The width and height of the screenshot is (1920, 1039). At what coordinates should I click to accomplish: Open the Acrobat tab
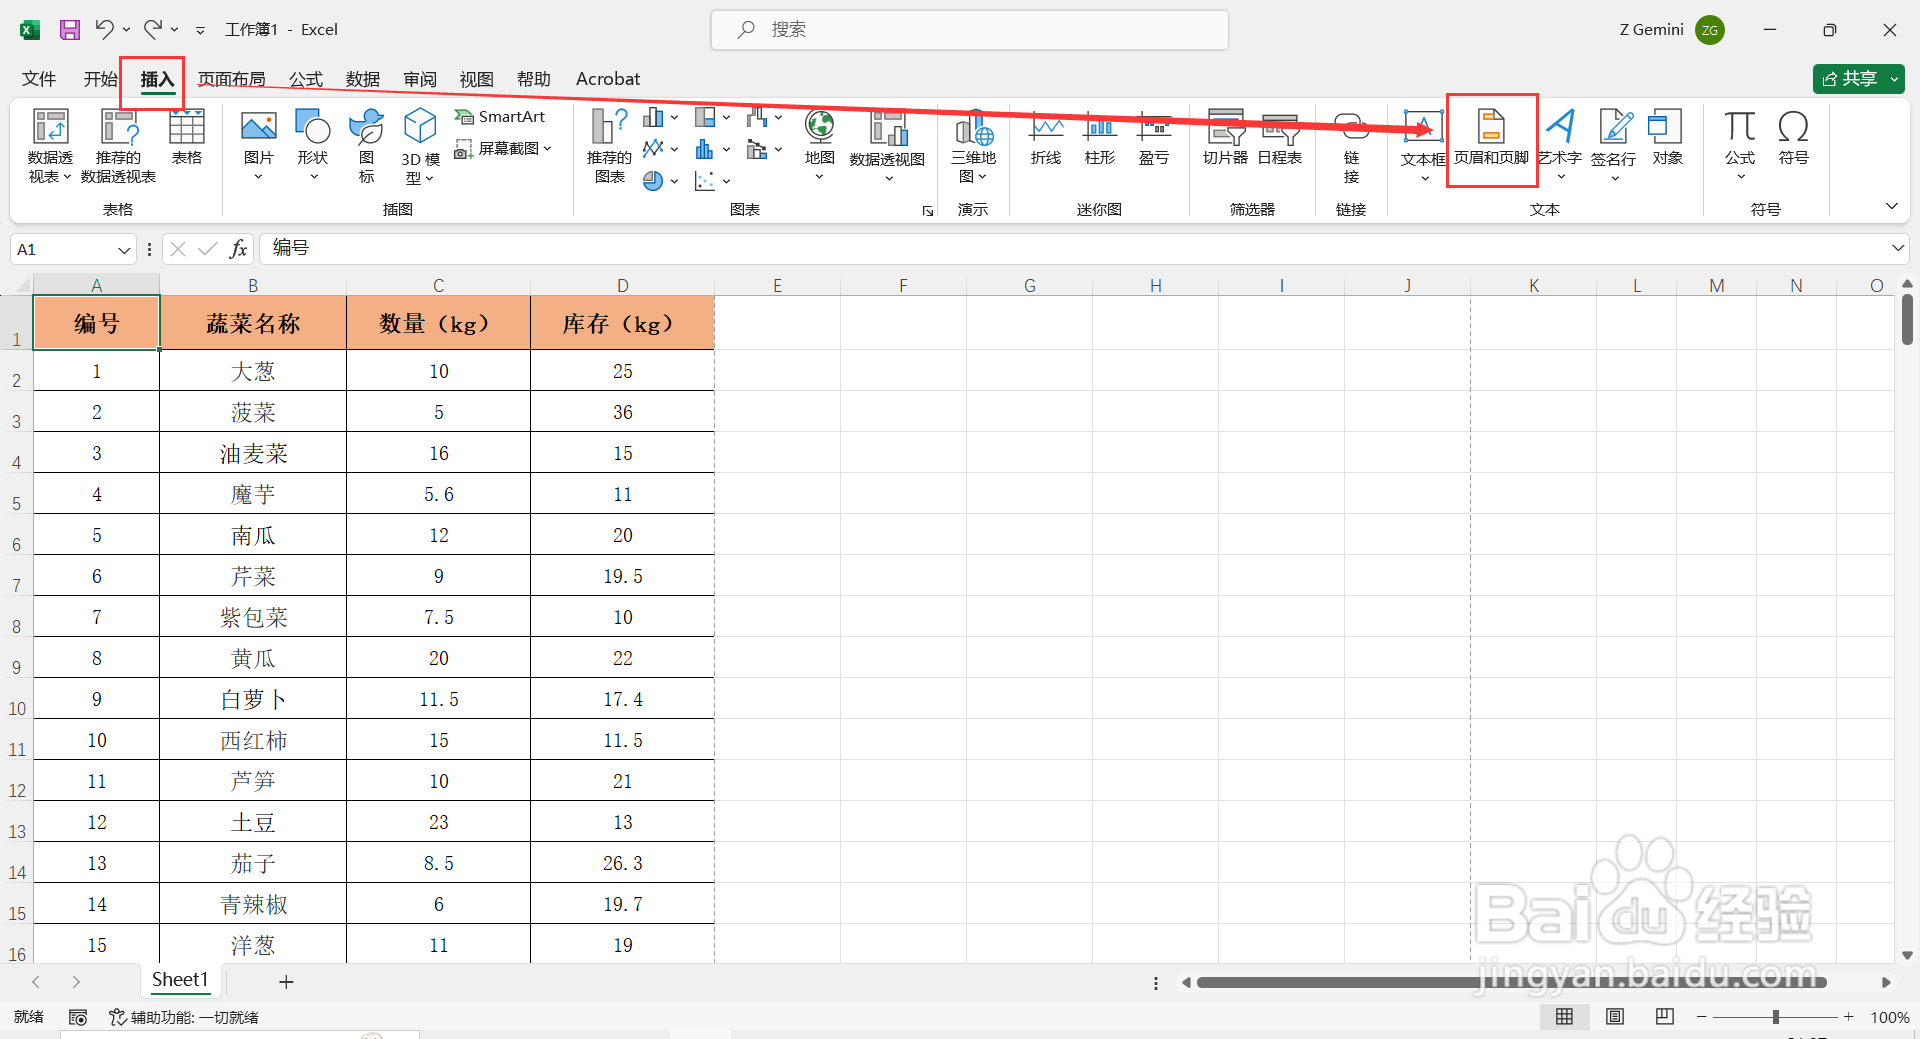pyautogui.click(x=608, y=79)
